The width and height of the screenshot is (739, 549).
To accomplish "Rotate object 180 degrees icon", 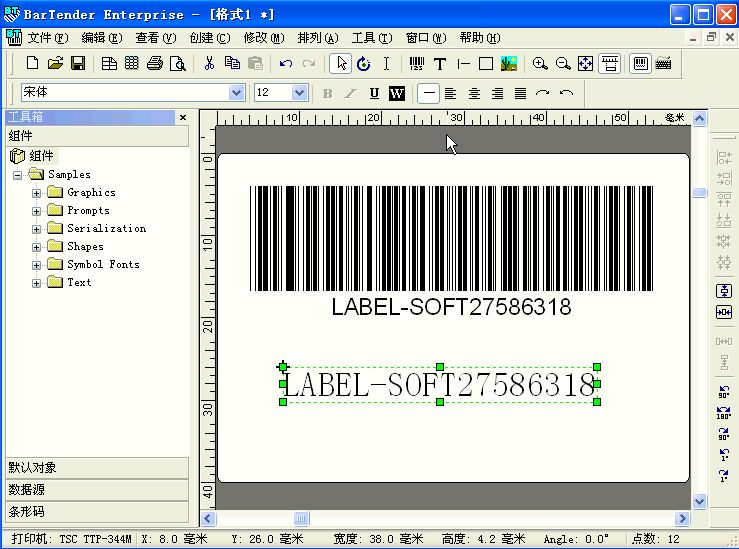I will [x=724, y=413].
